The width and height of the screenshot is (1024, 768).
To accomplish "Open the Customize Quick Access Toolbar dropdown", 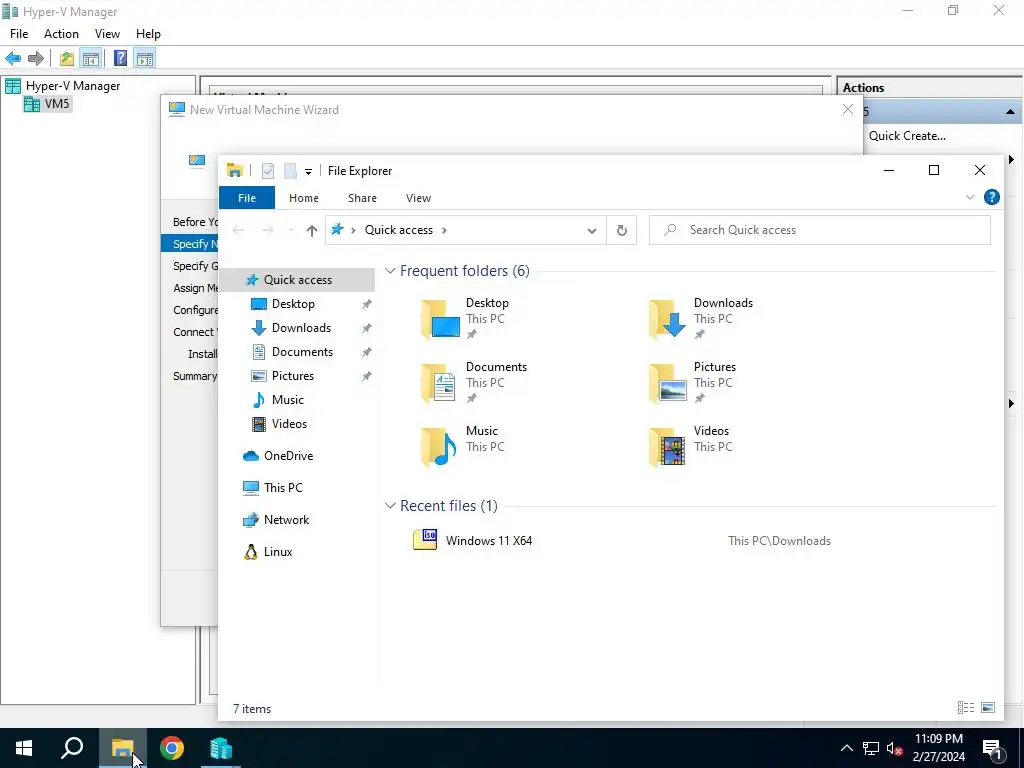I will [x=308, y=172].
